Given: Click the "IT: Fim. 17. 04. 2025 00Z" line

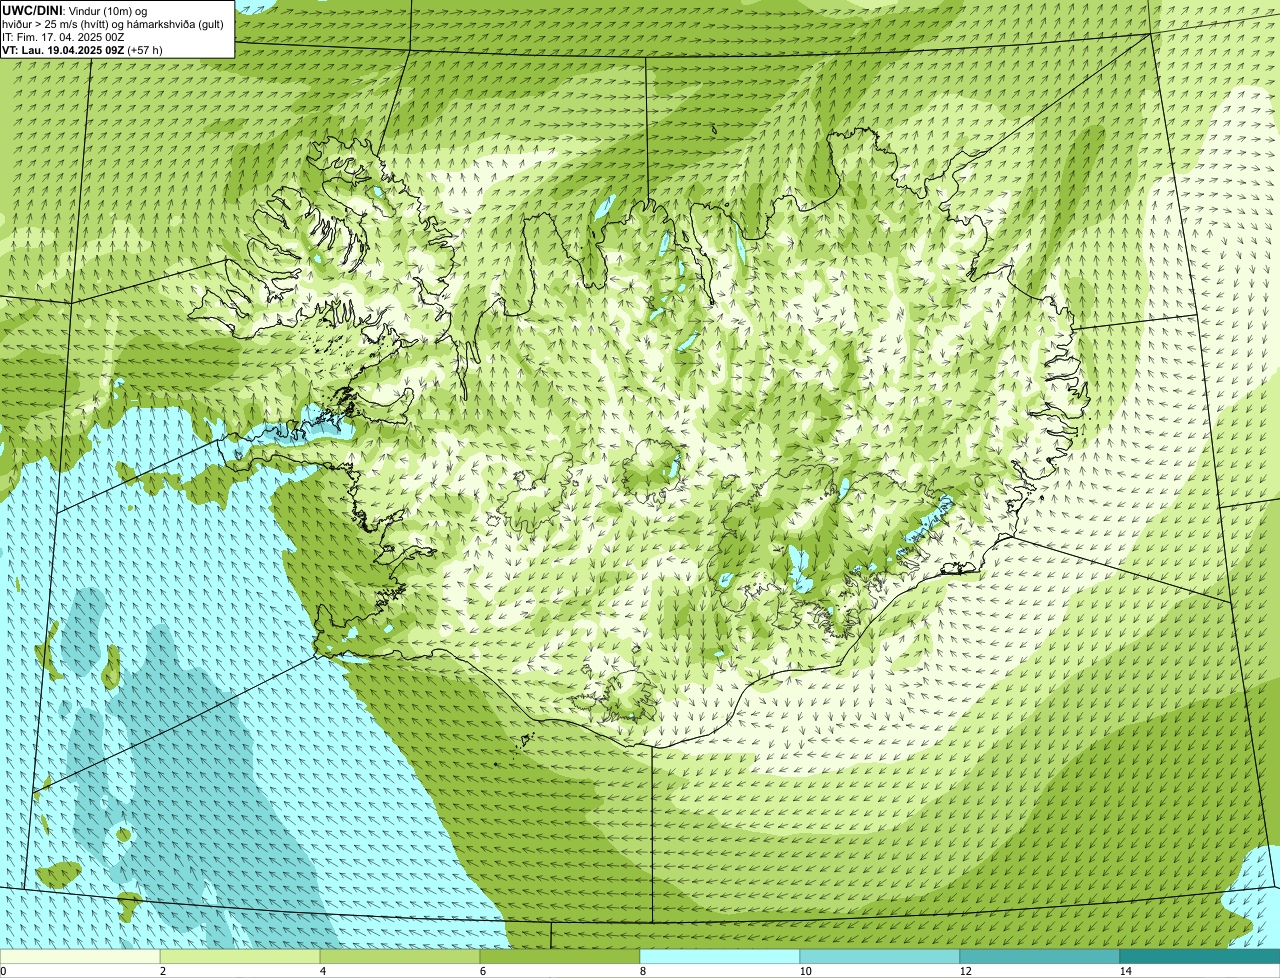Looking at the screenshot, I should [63, 37].
